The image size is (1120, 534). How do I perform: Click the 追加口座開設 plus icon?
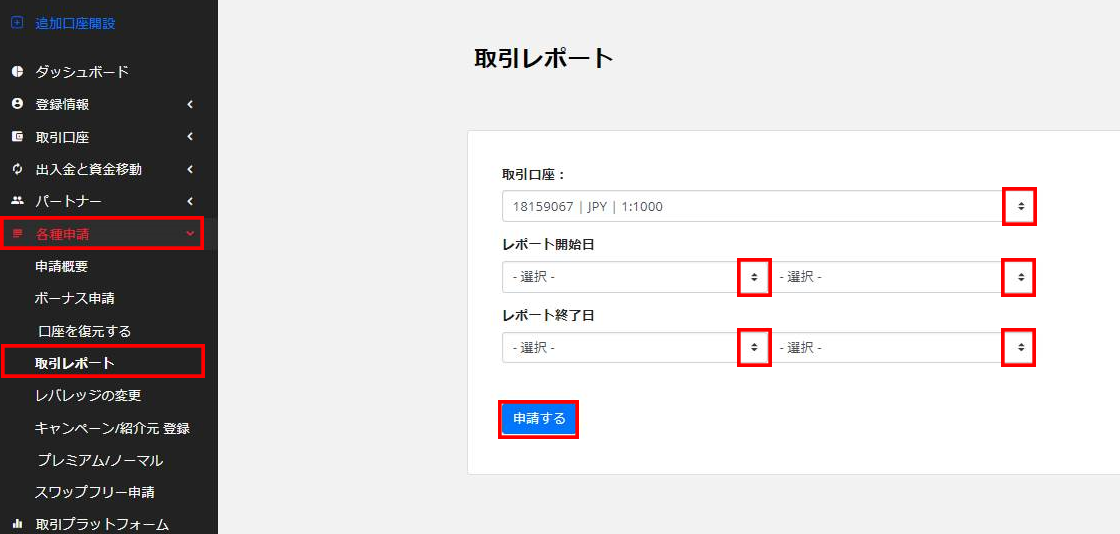17,23
